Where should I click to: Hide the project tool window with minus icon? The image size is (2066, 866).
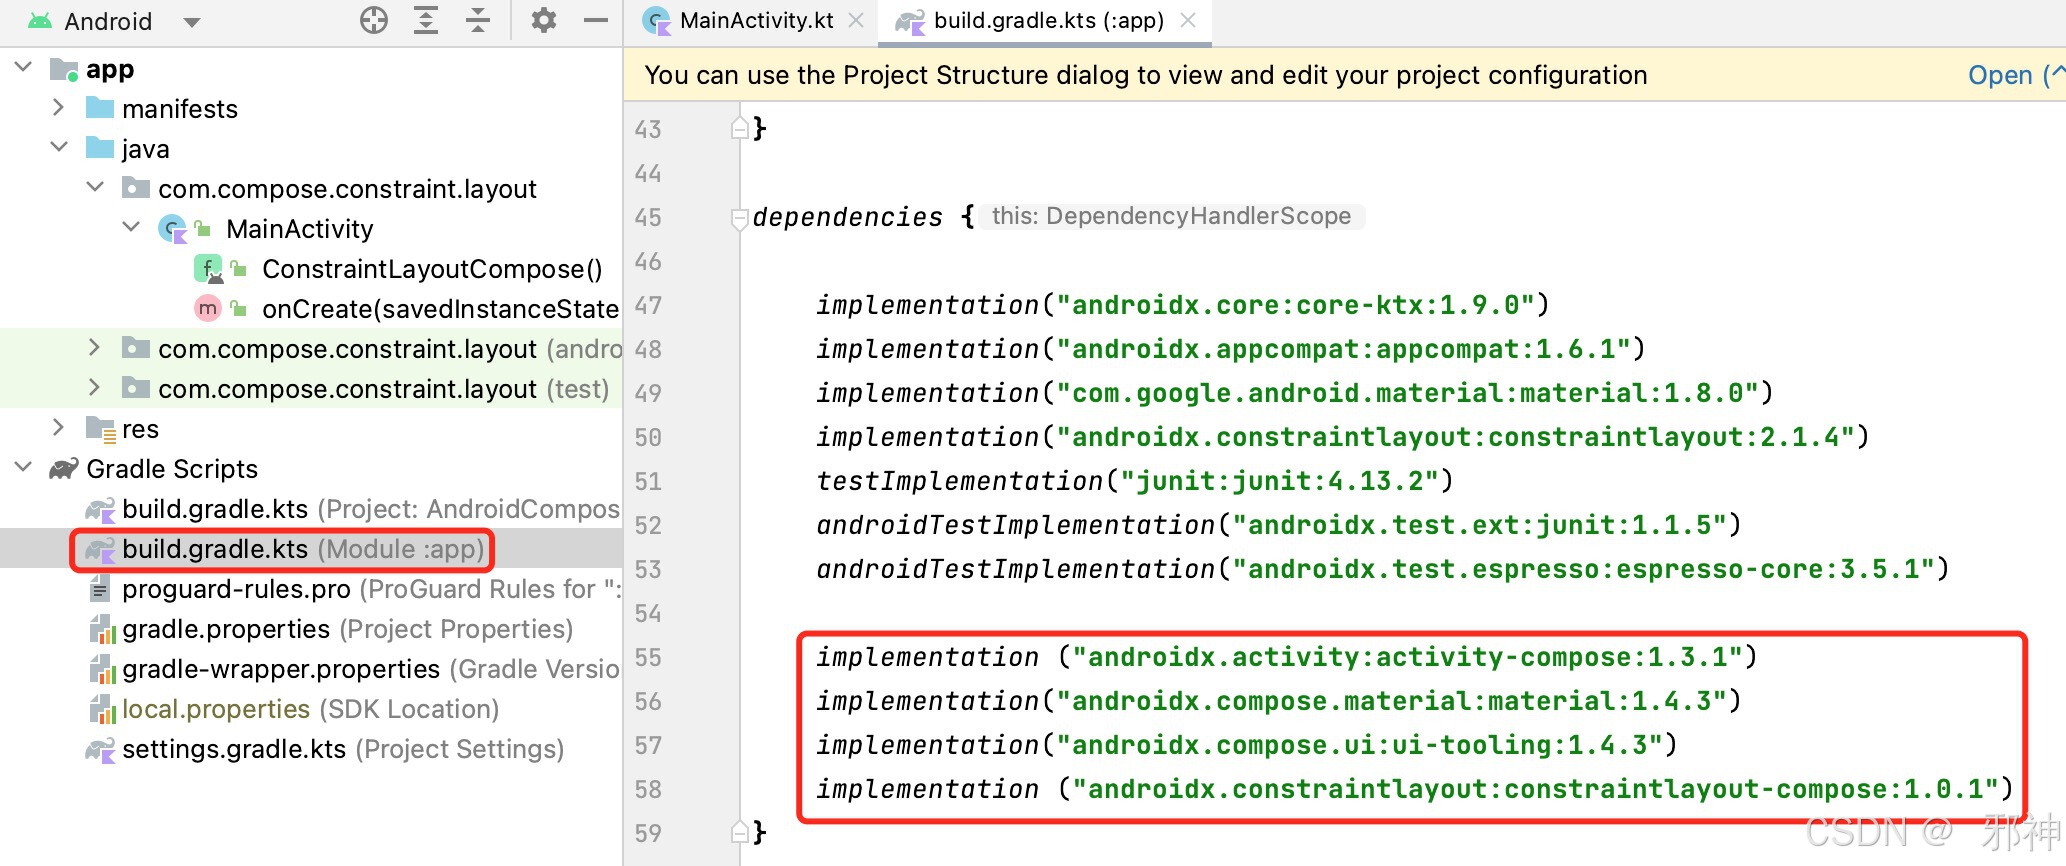pos(596,20)
